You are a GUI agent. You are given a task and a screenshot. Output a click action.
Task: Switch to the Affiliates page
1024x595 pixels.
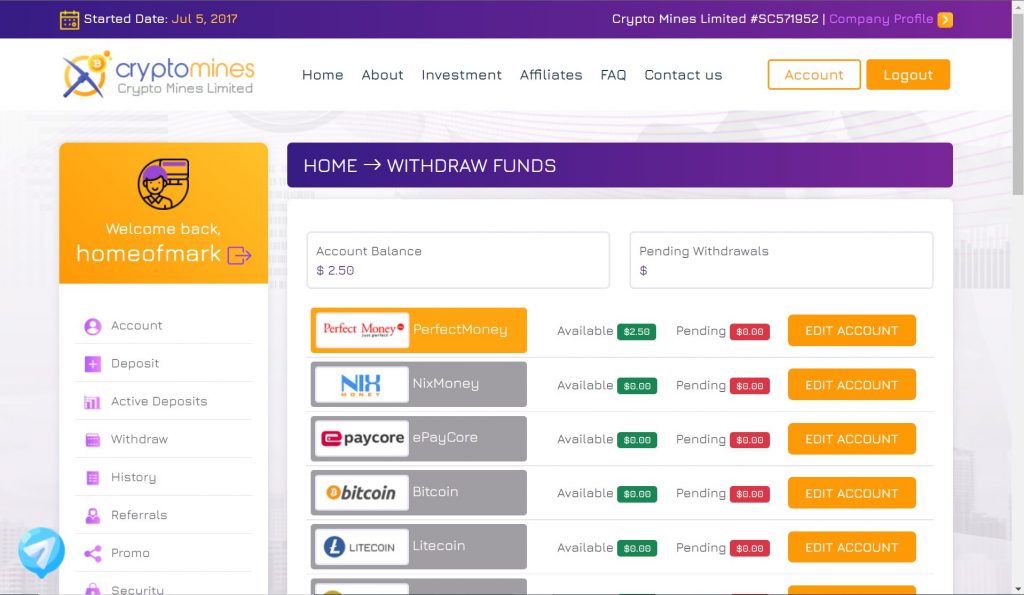(551, 74)
